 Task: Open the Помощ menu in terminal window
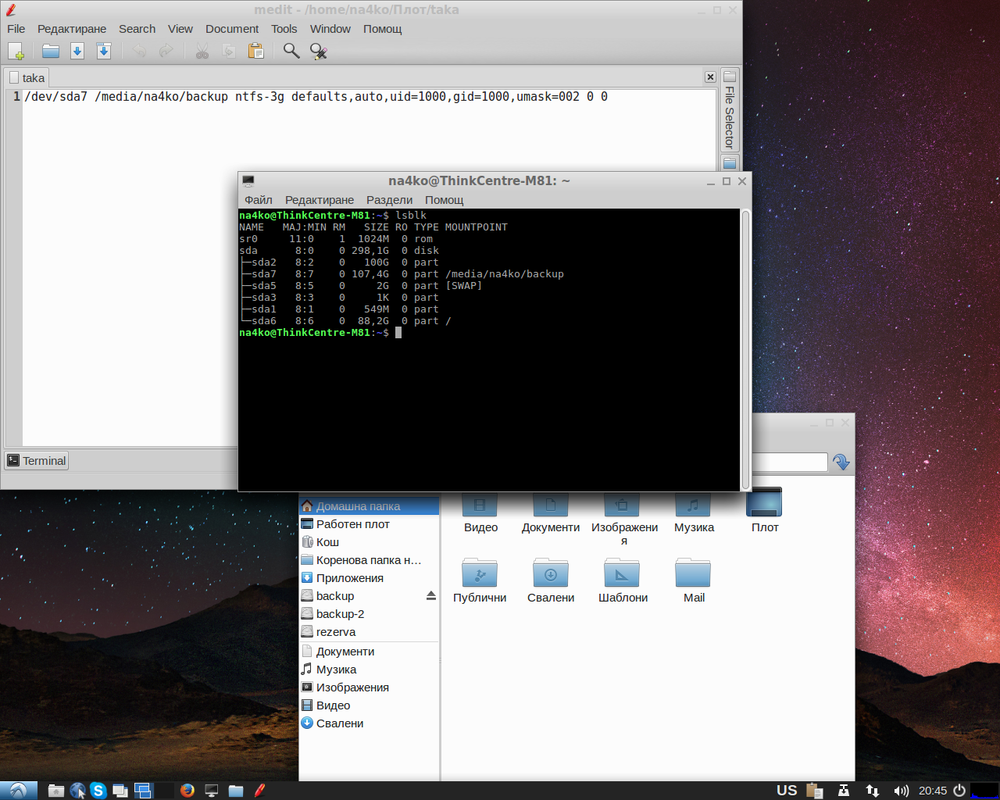pos(444,200)
